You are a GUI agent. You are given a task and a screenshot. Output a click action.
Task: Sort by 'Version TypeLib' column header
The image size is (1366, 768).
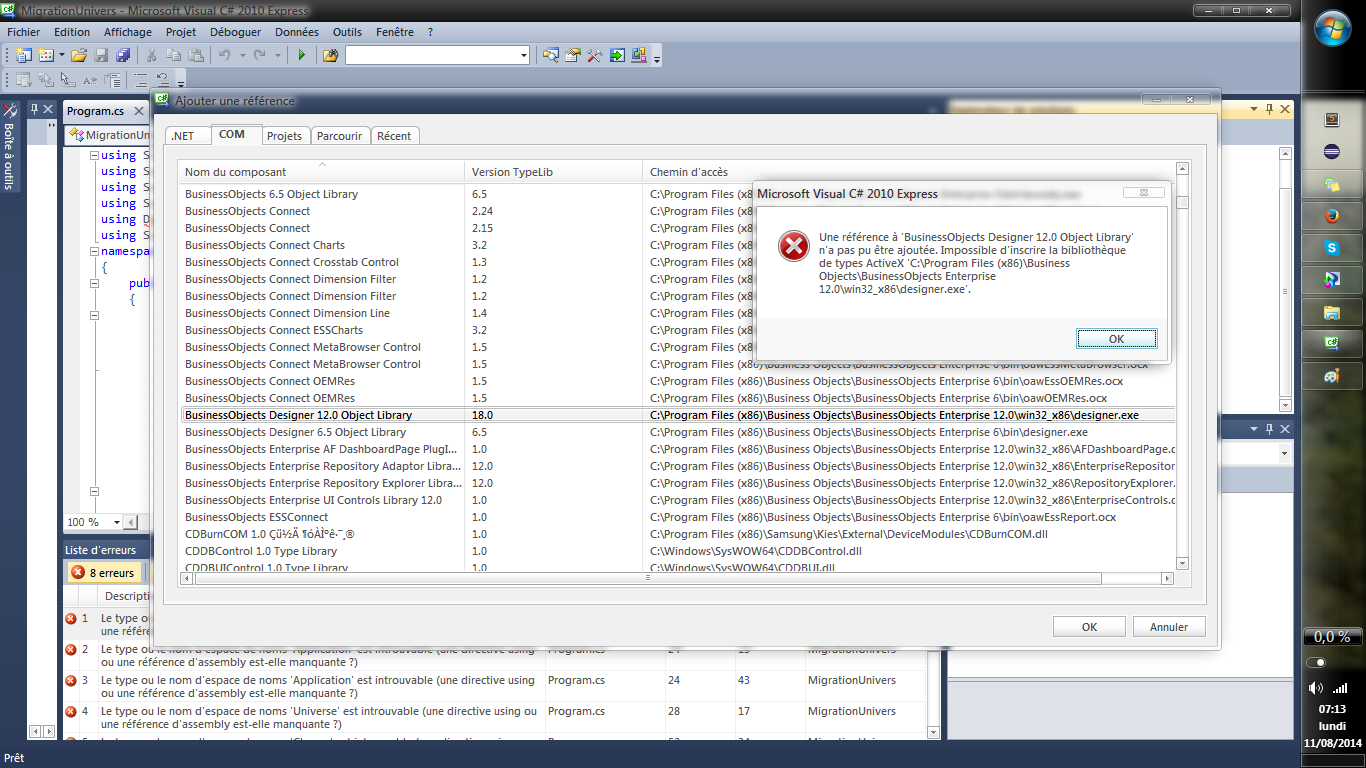(x=553, y=172)
